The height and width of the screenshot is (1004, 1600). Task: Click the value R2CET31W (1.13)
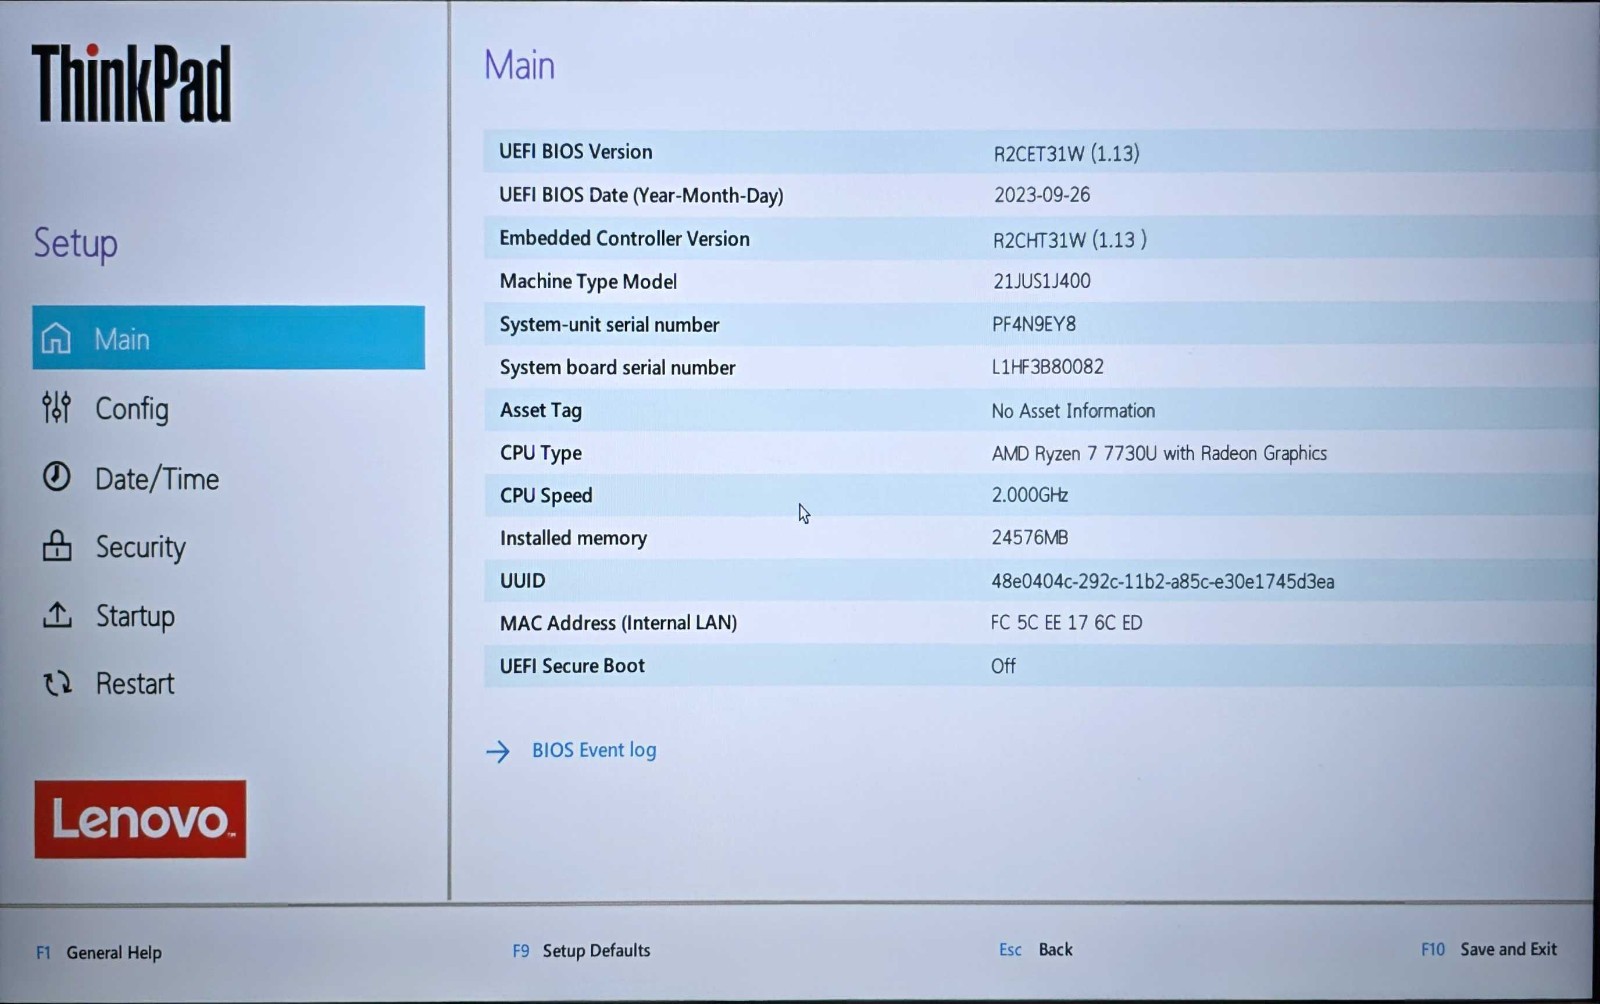(x=1066, y=153)
